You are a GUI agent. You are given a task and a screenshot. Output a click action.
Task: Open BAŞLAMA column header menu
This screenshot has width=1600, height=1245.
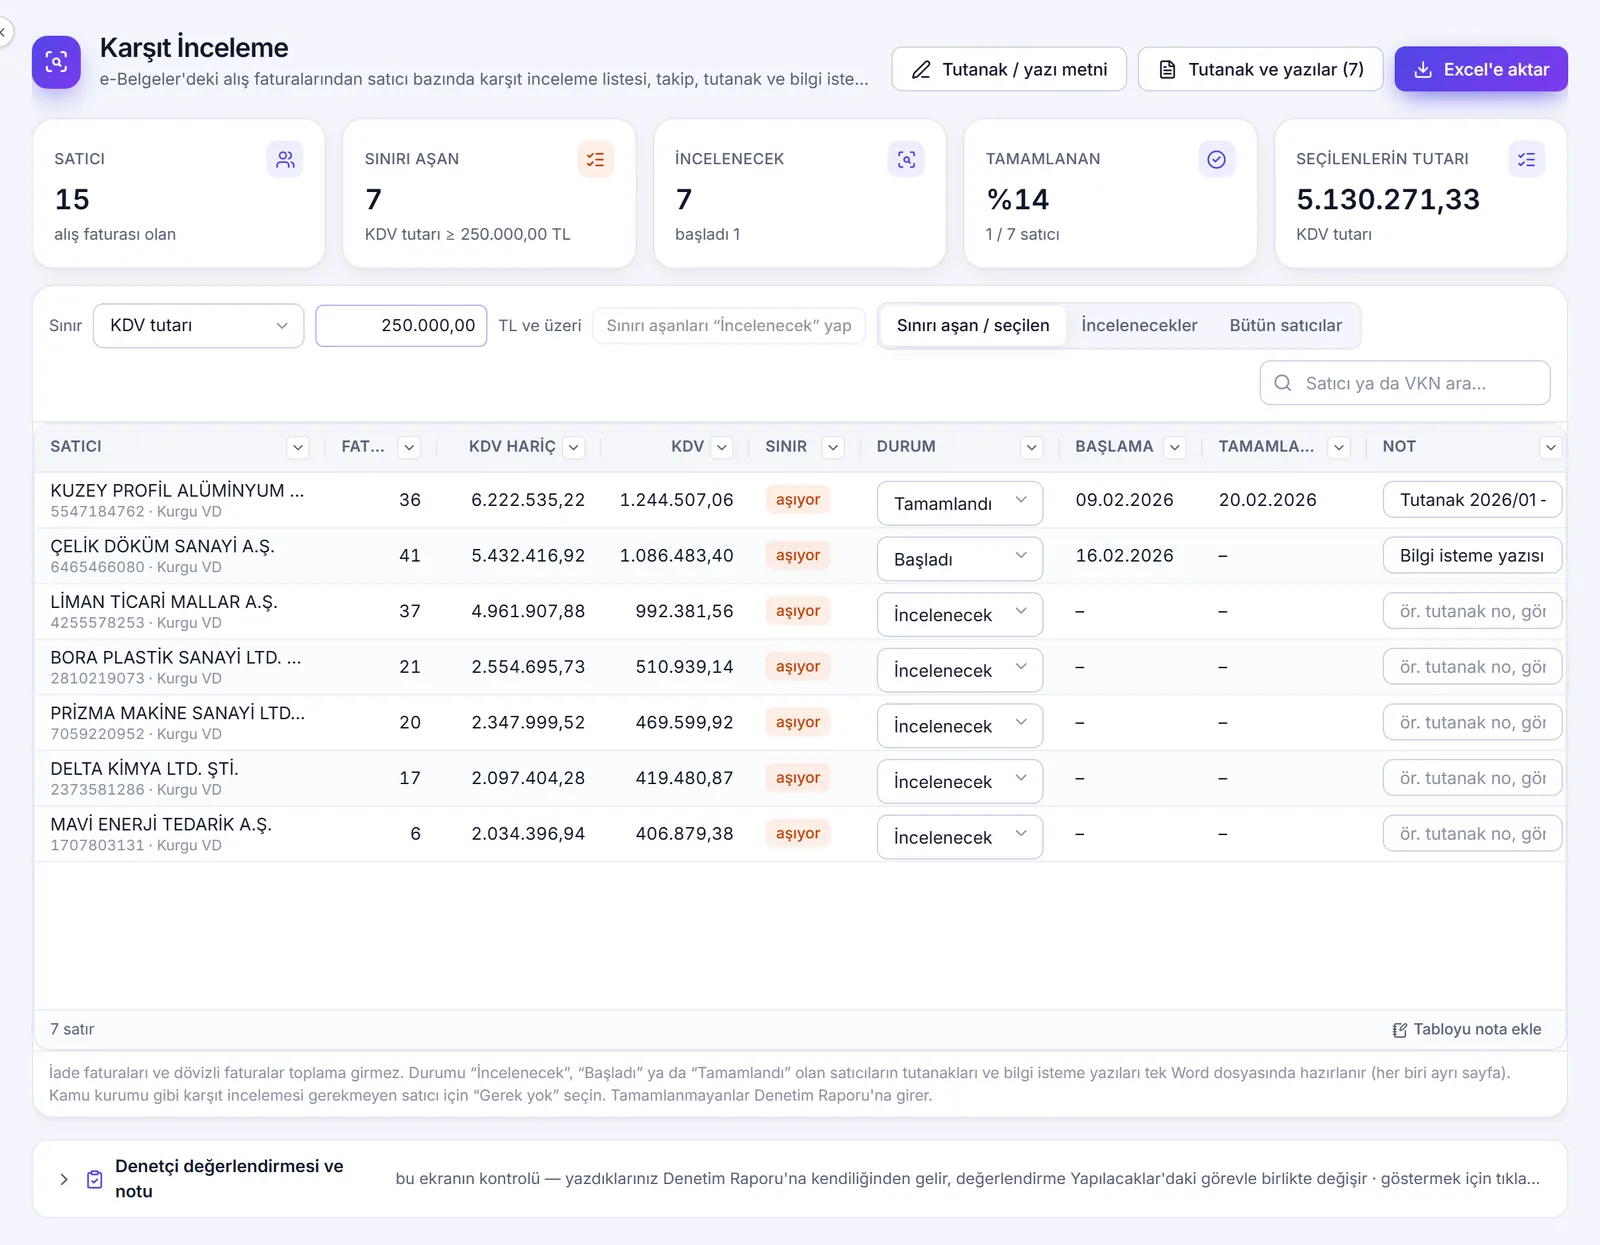1176,447
